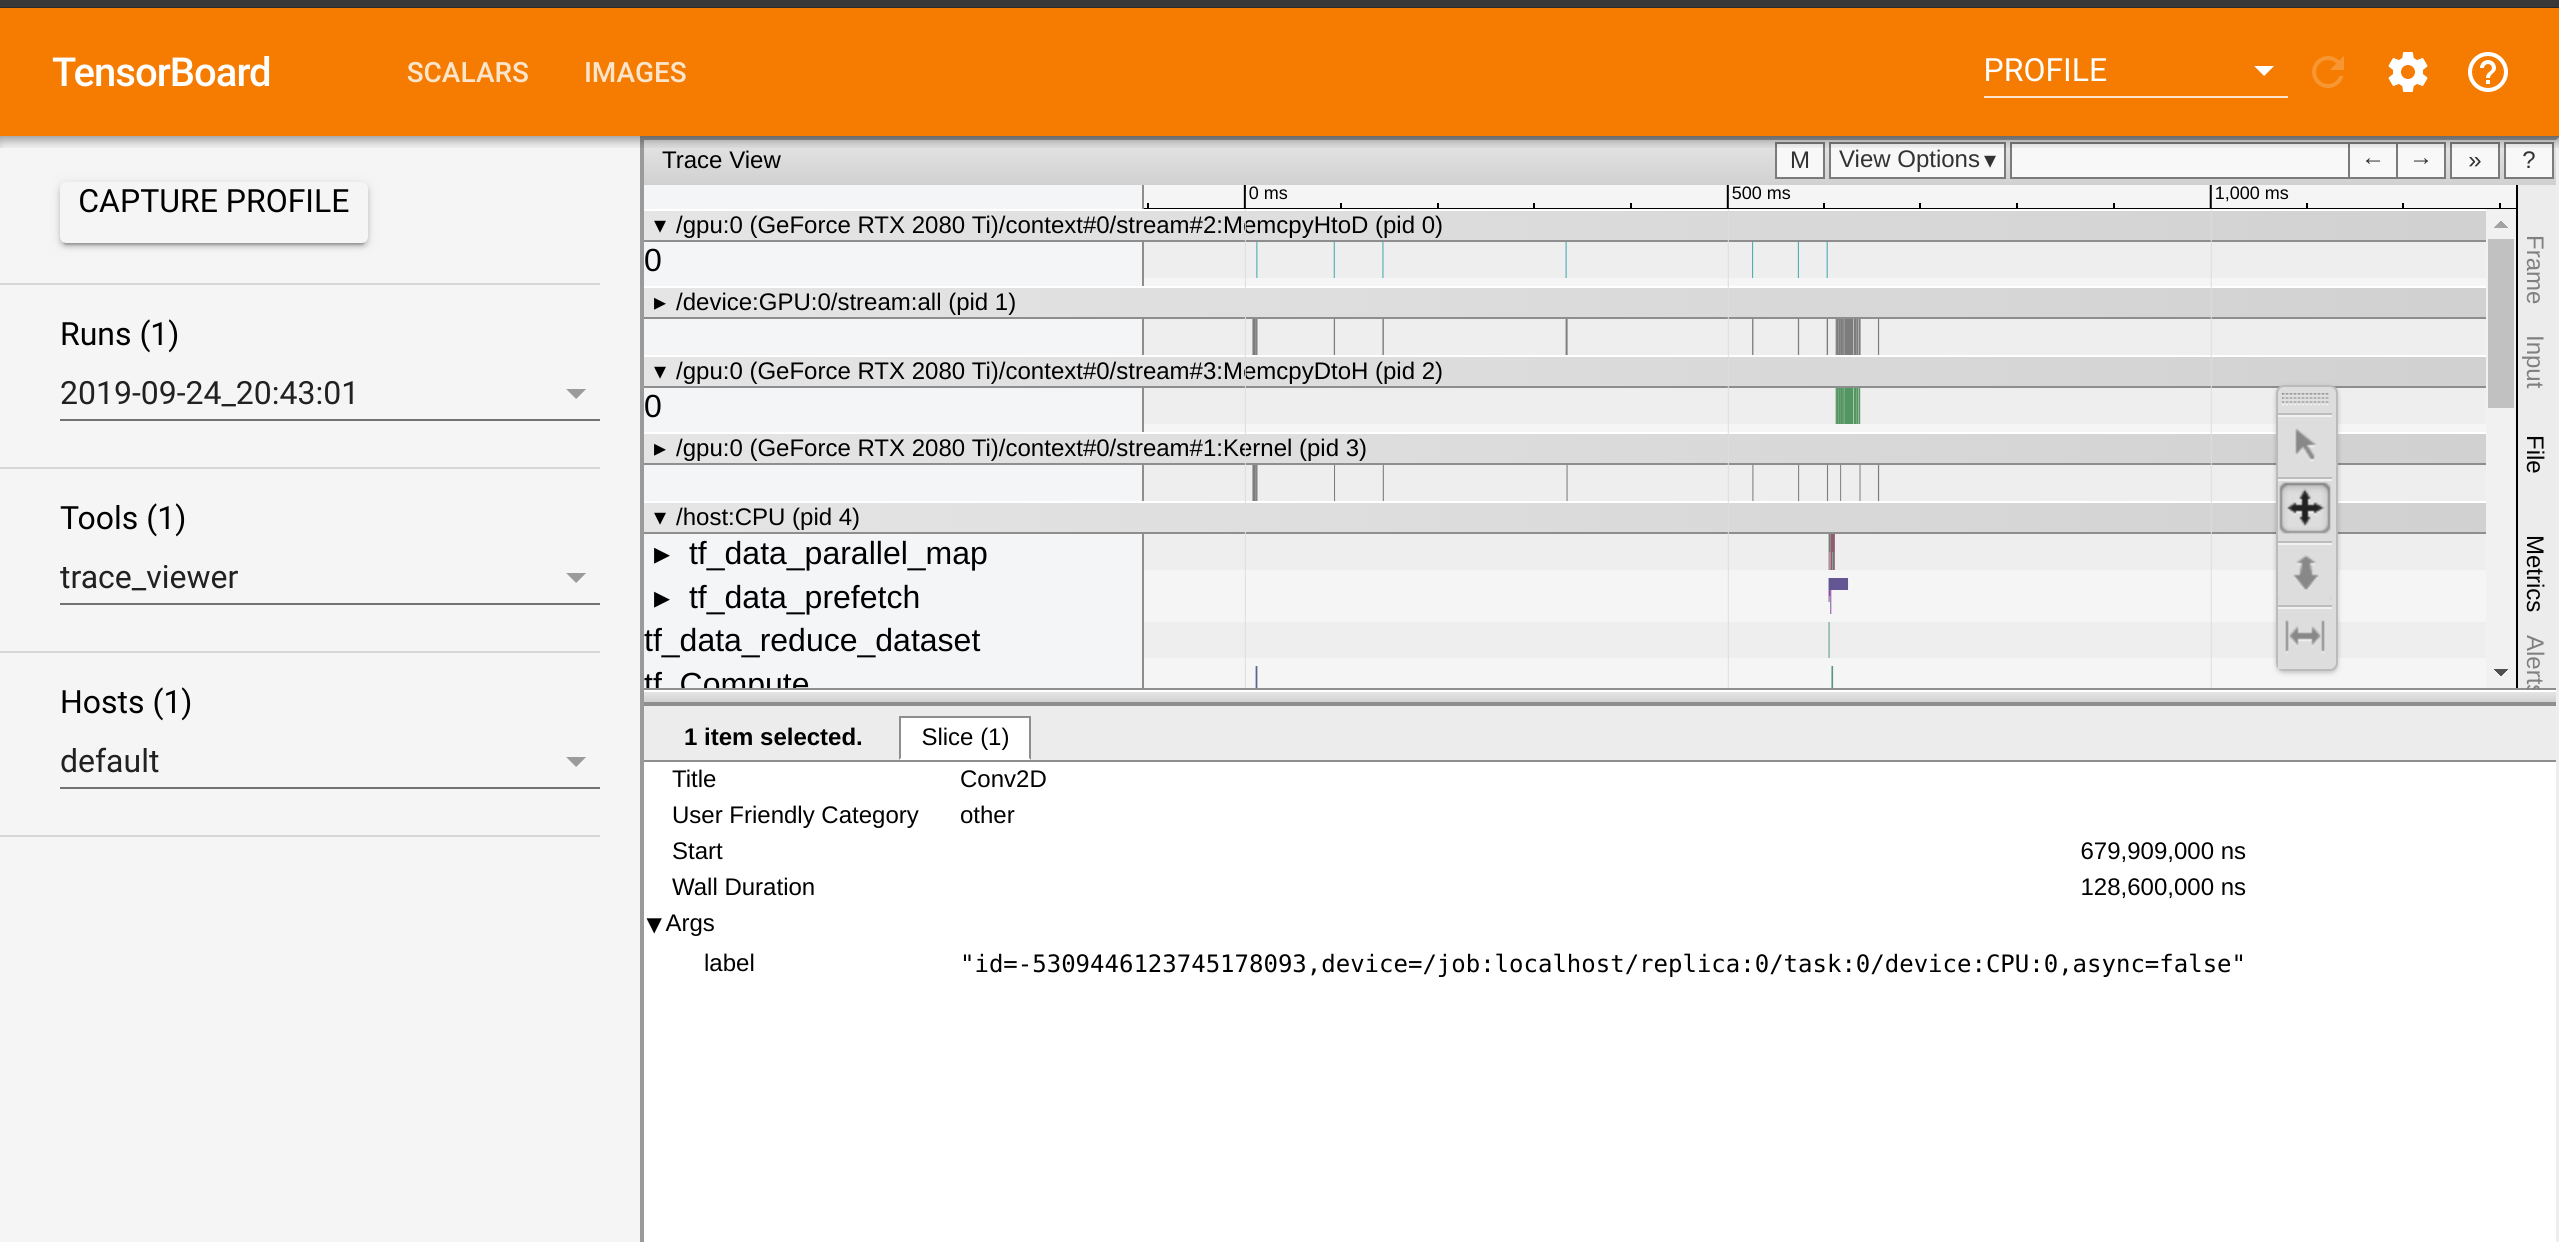
Task: Expand the /device:GPU:0/stream:all row
Action: (661, 302)
